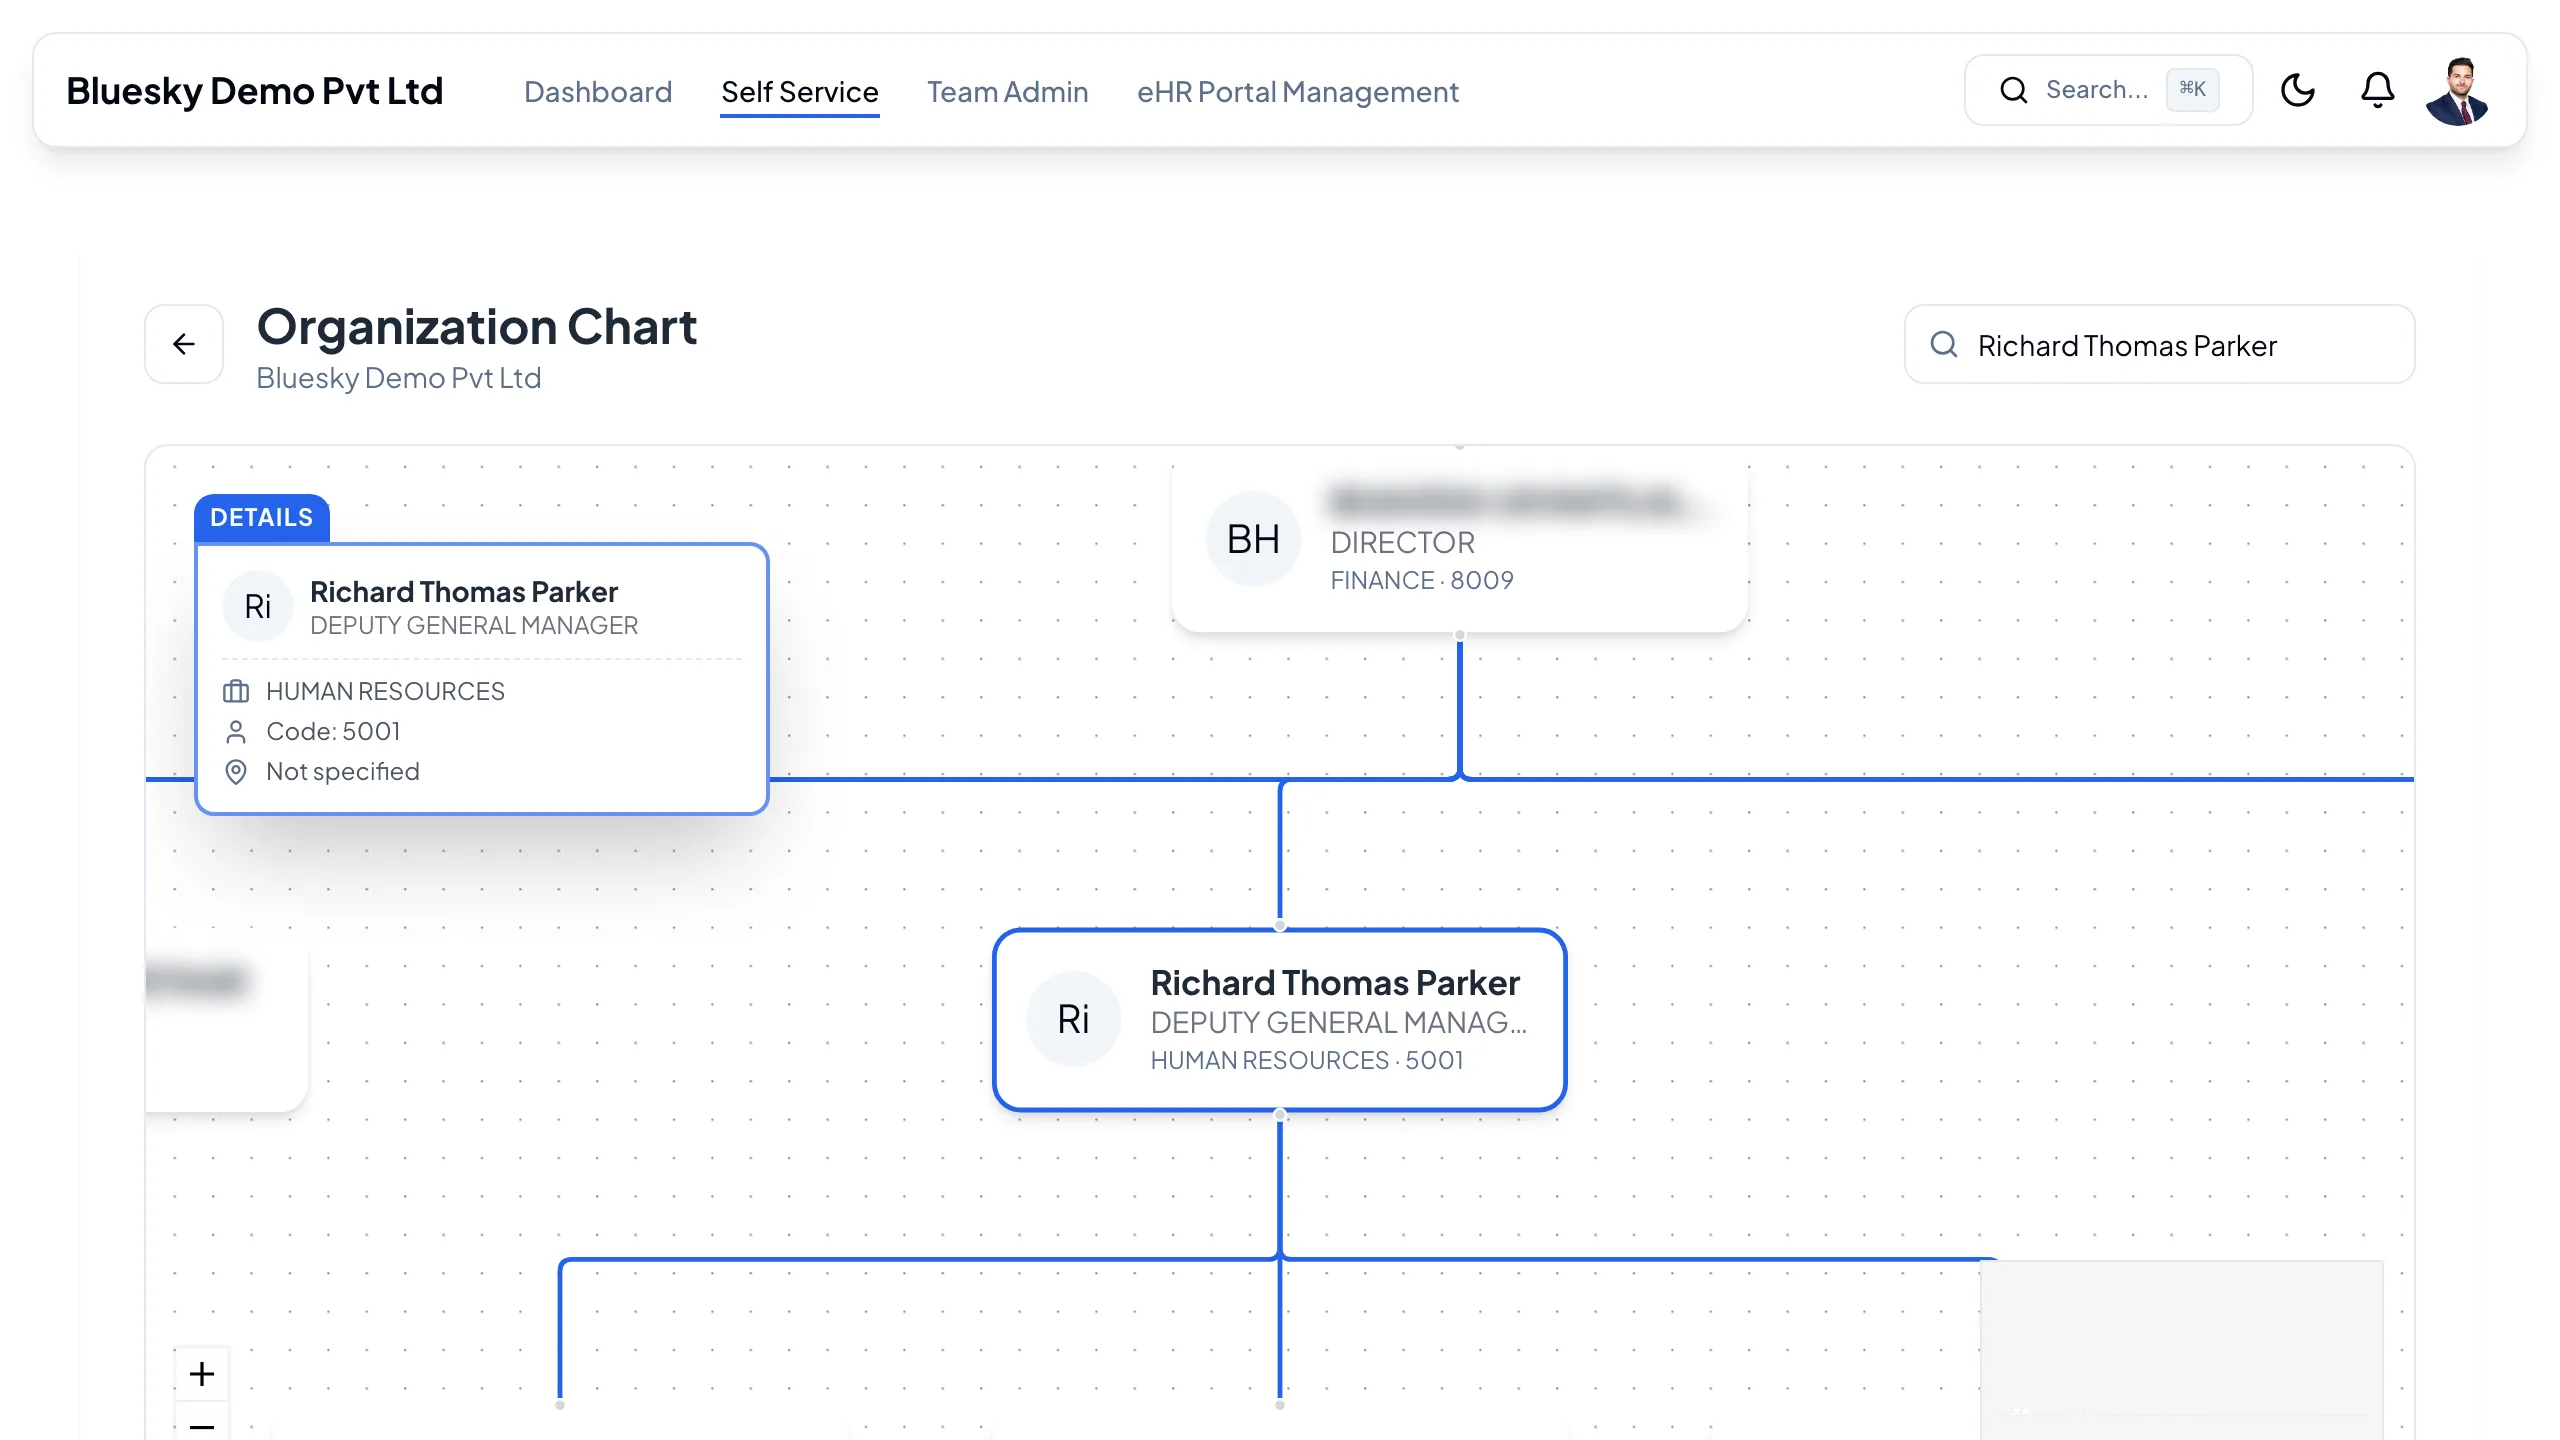Open eHR Portal Management
2560x1440 pixels.
pos(1298,92)
